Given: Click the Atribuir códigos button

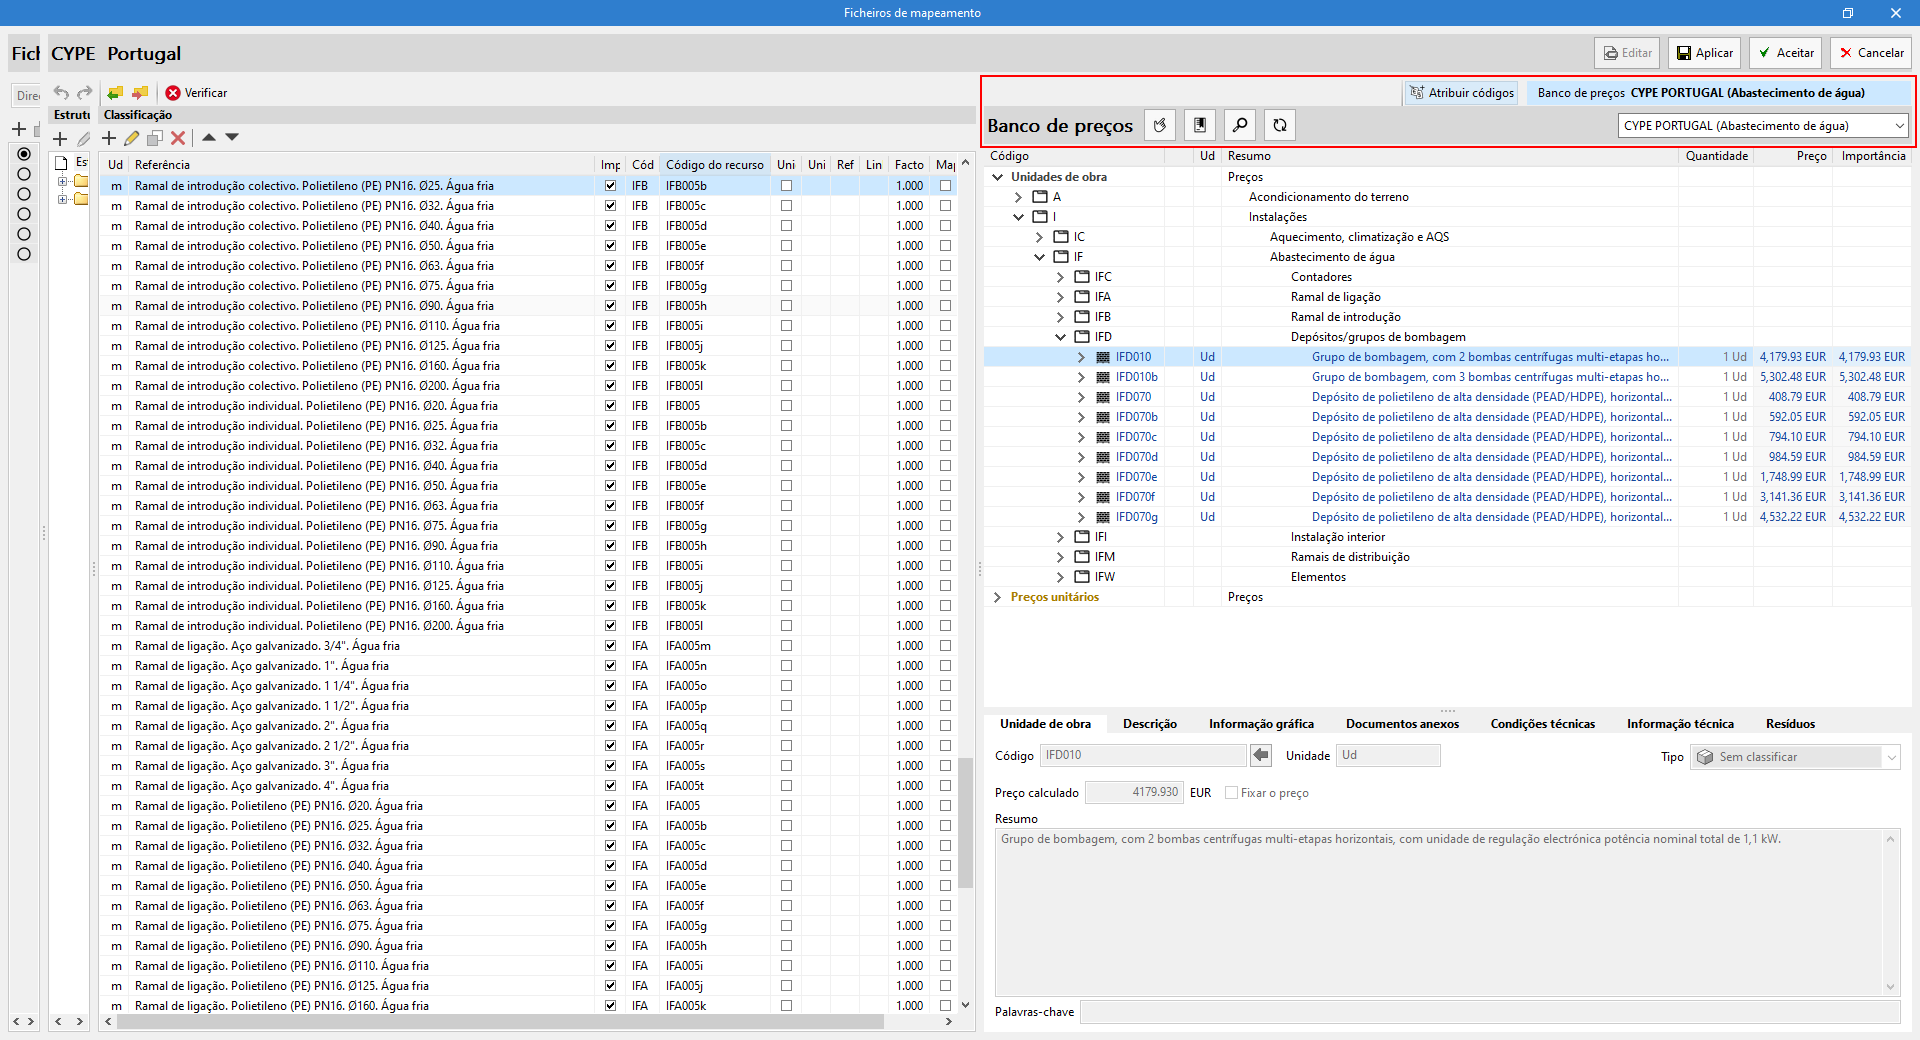Looking at the screenshot, I should point(1461,93).
